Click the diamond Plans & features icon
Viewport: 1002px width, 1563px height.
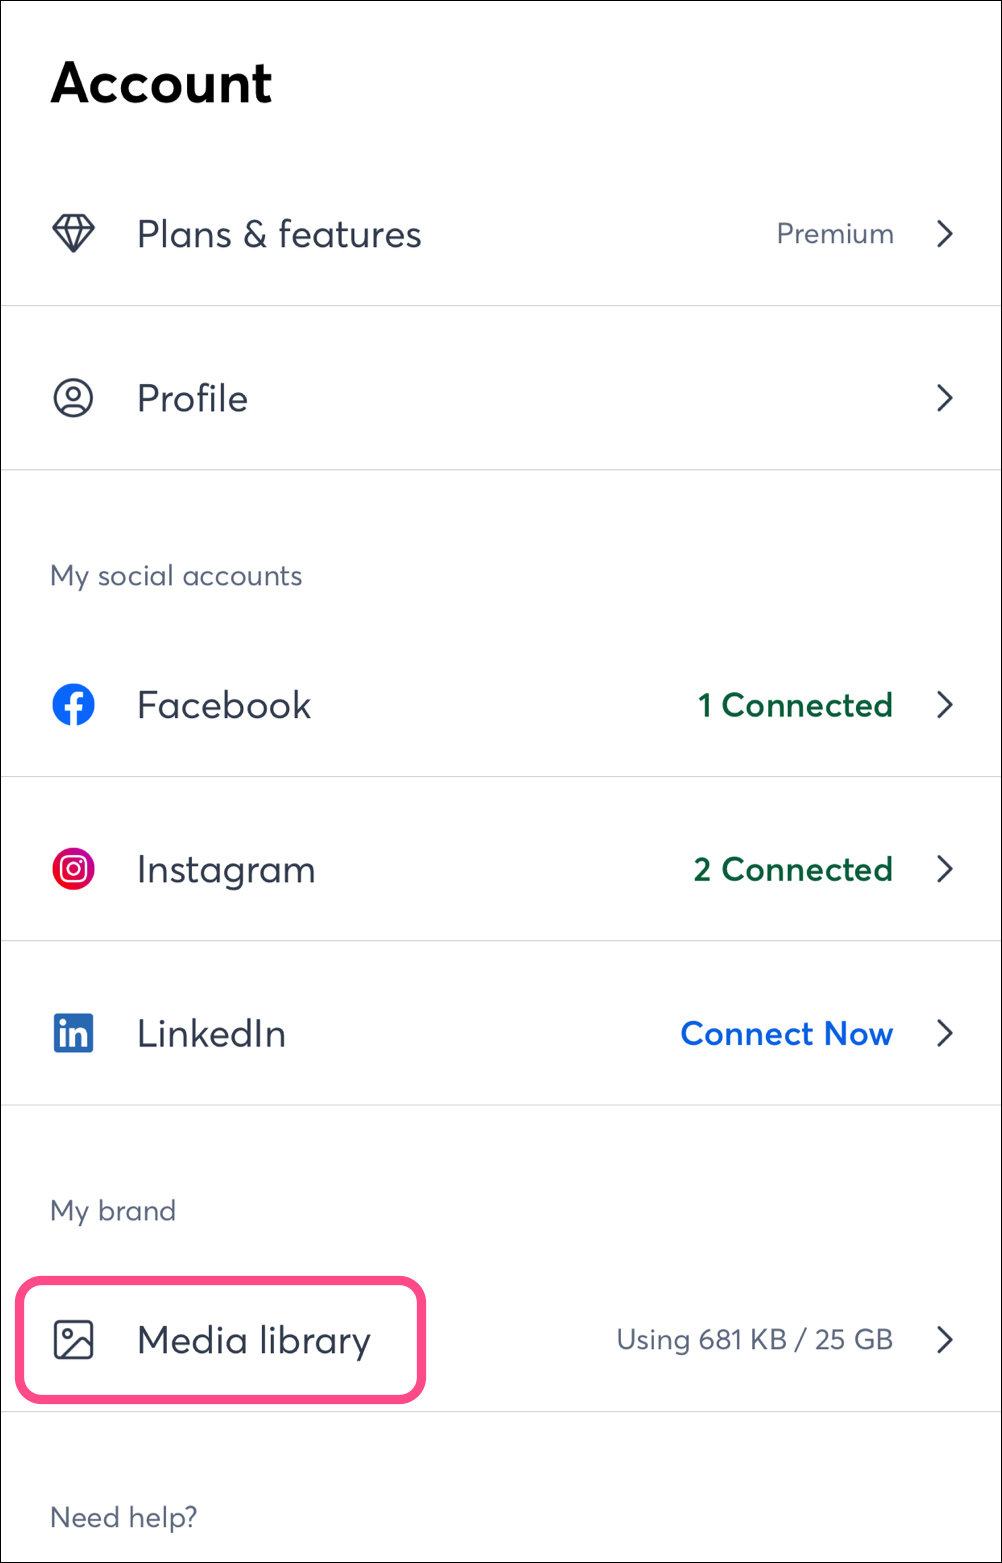point(73,234)
